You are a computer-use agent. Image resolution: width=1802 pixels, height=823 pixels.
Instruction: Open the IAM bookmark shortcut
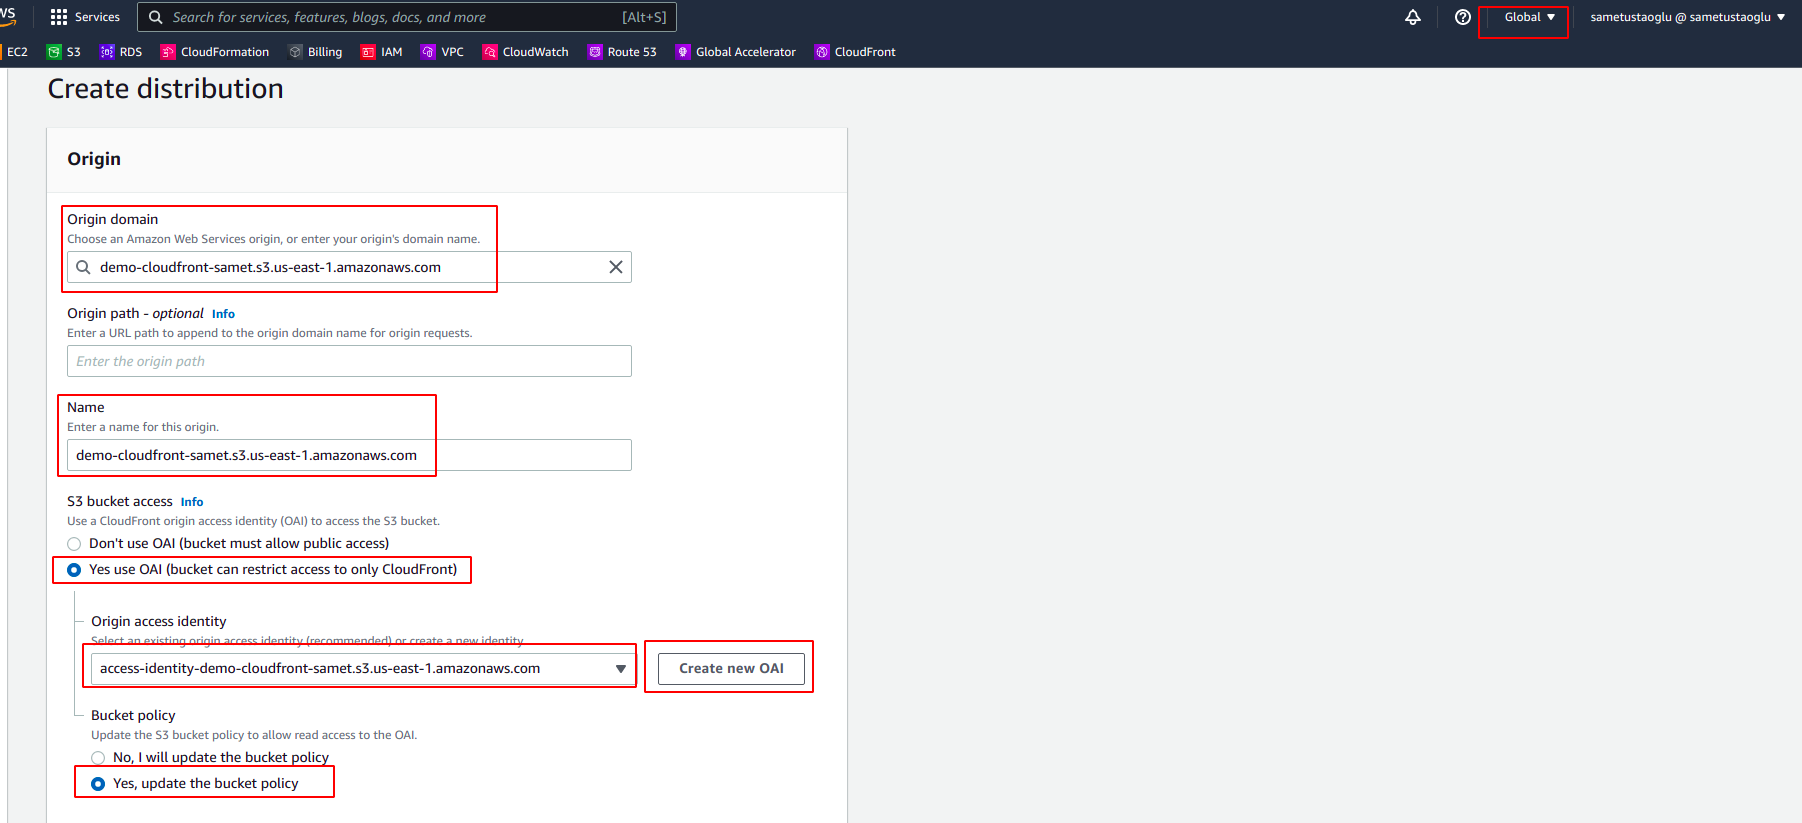pyautogui.click(x=382, y=52)
